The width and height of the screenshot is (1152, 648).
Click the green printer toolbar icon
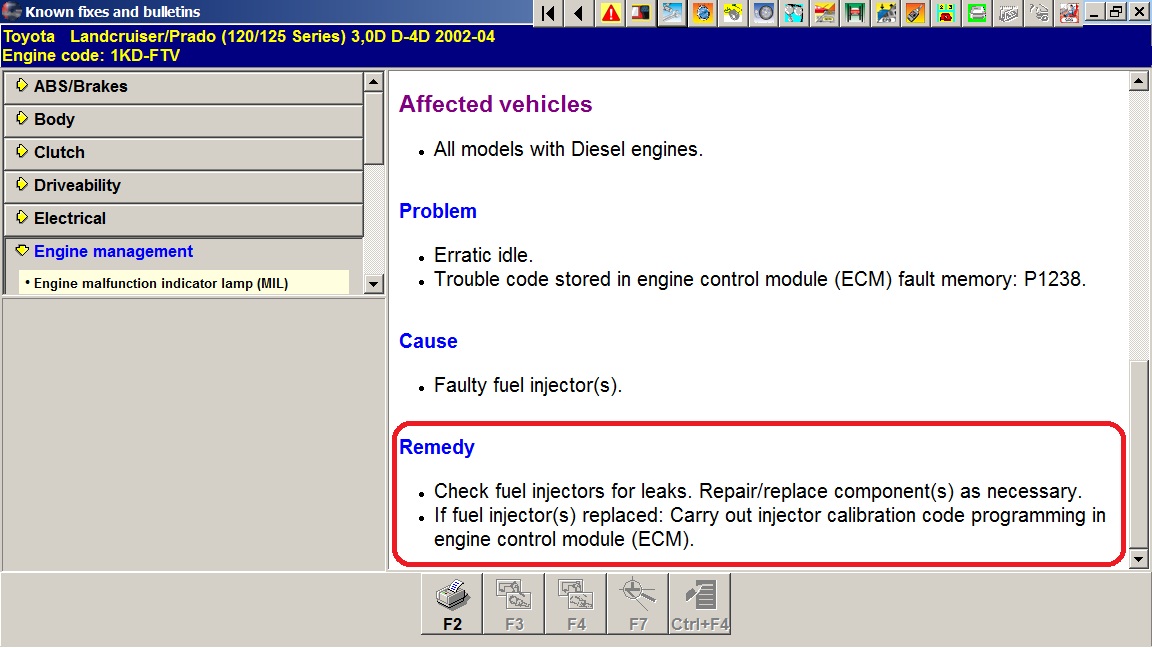pyautogui.click(x=977, y=13)
